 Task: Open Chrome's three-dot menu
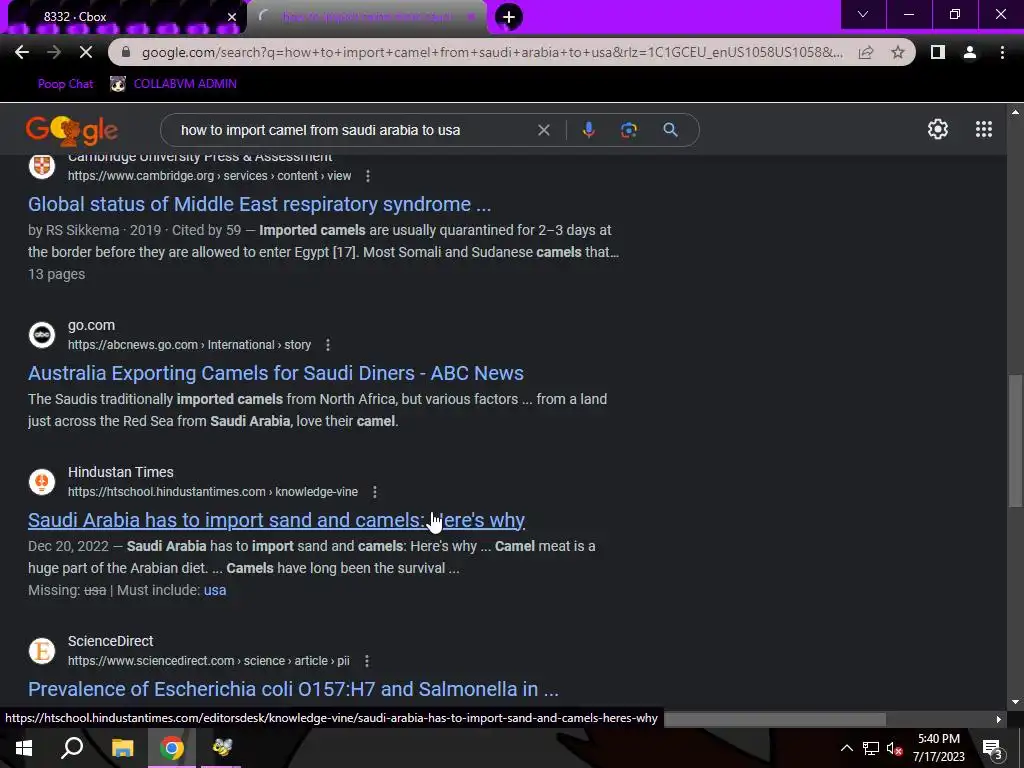[x=1002, y=52]
